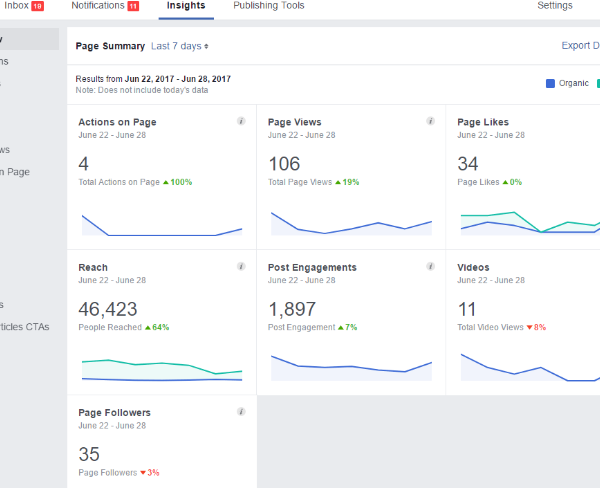Click the 11 Total Video Views value
This screenshot has height=488, width=600.
(x=467, y=309)
